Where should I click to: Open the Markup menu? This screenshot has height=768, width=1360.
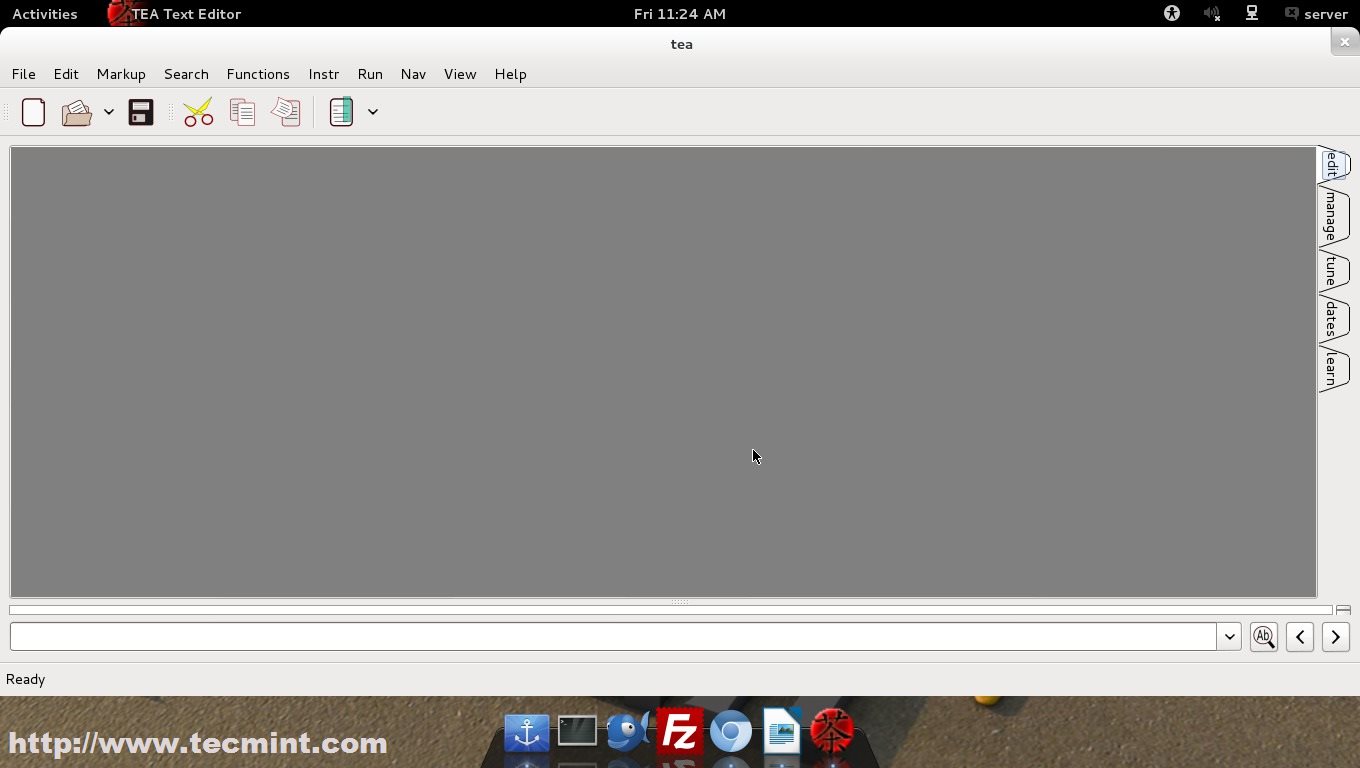pyautogui.click(x=120, y=74)
